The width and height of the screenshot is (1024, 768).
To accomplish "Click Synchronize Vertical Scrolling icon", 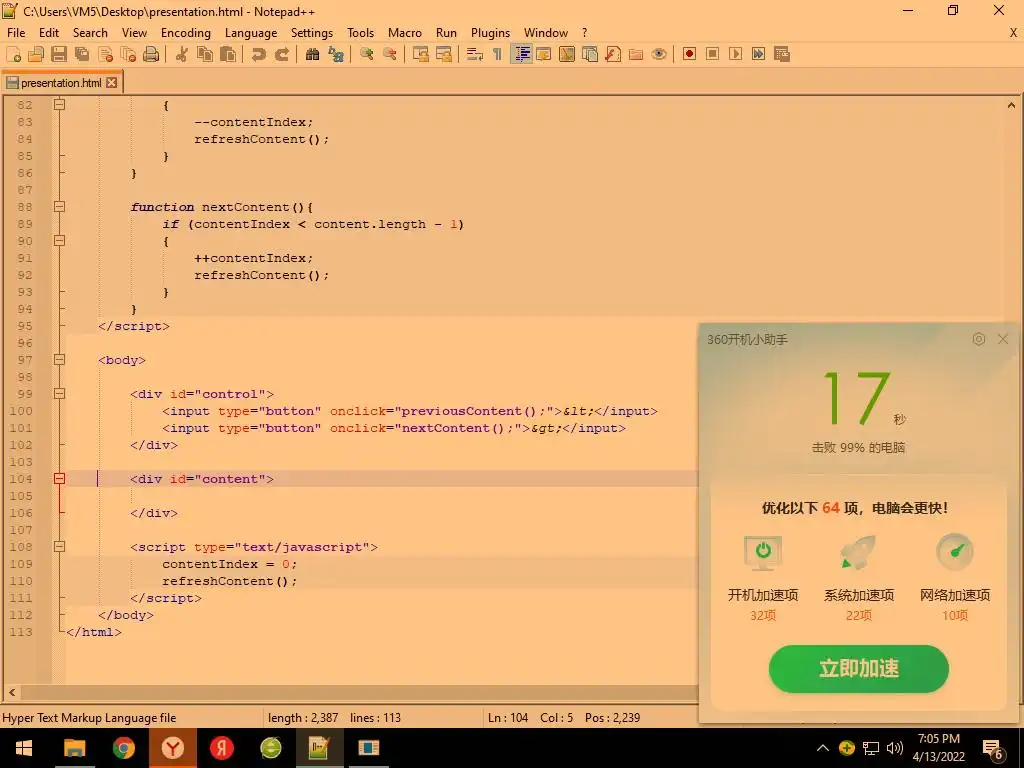I will click(x=421, y=54).
